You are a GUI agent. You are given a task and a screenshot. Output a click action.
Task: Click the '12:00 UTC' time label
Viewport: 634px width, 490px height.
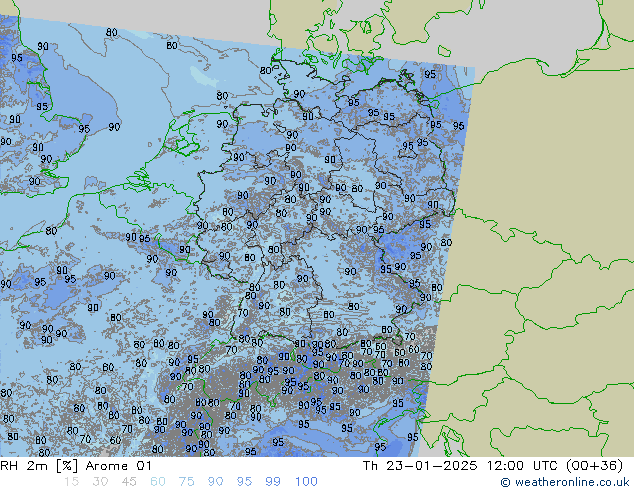(522, 466)
